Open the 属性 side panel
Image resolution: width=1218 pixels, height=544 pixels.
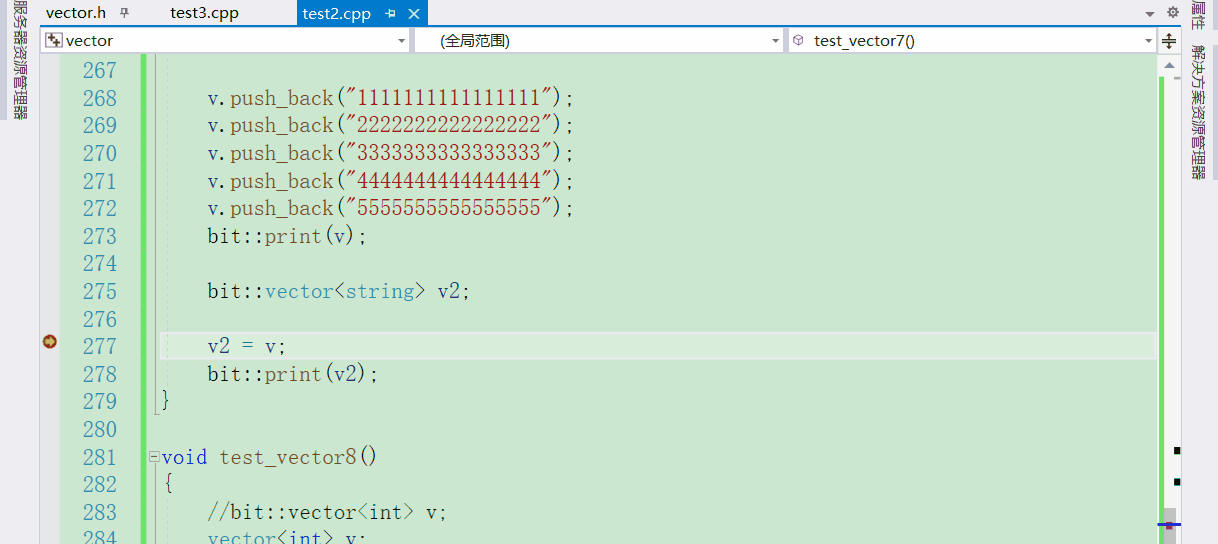[x=1198, y=16]
